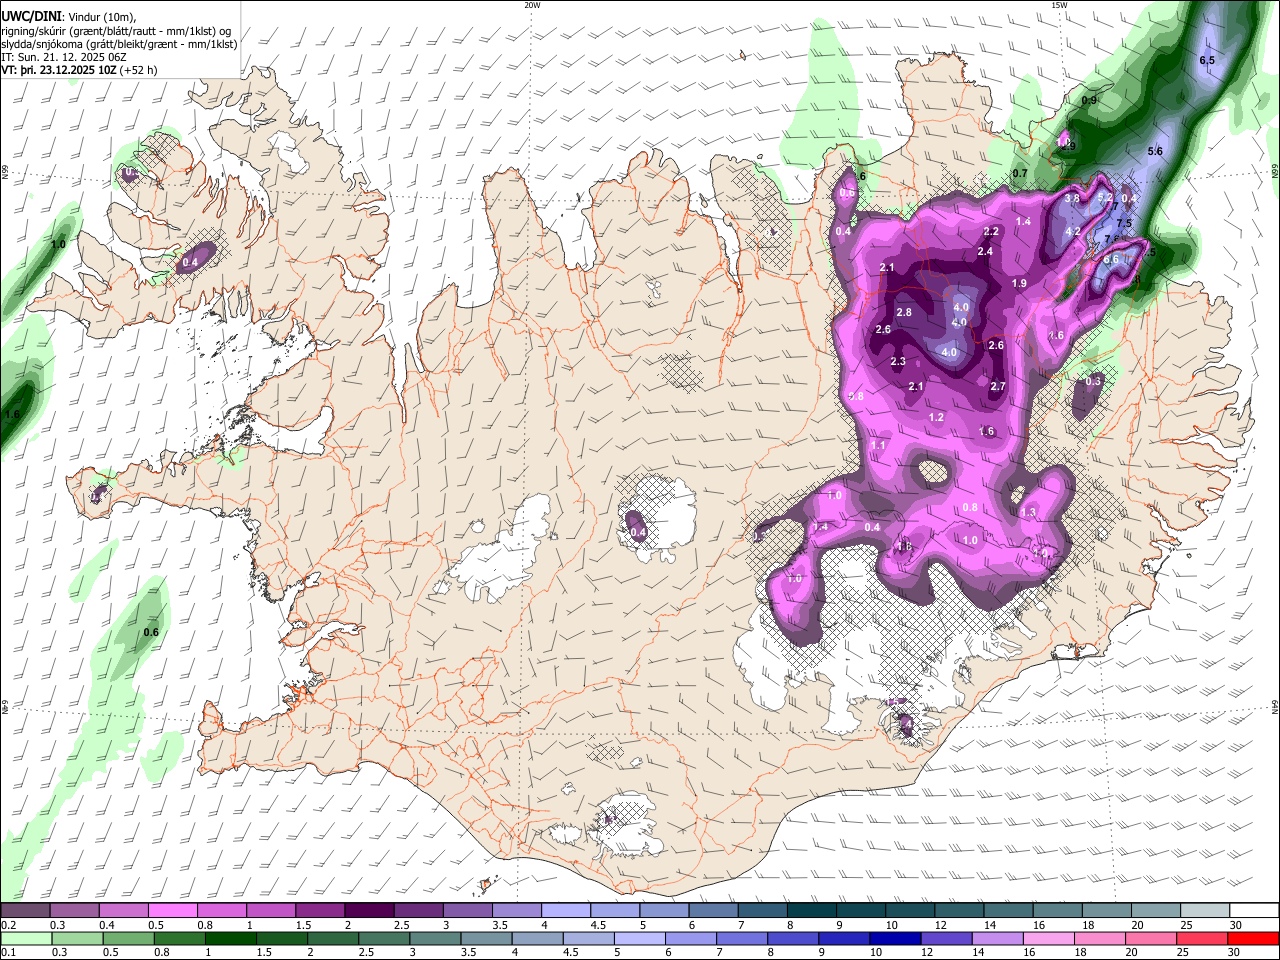Click the 1.3 snowfall value on the map

pos(1029,512)
